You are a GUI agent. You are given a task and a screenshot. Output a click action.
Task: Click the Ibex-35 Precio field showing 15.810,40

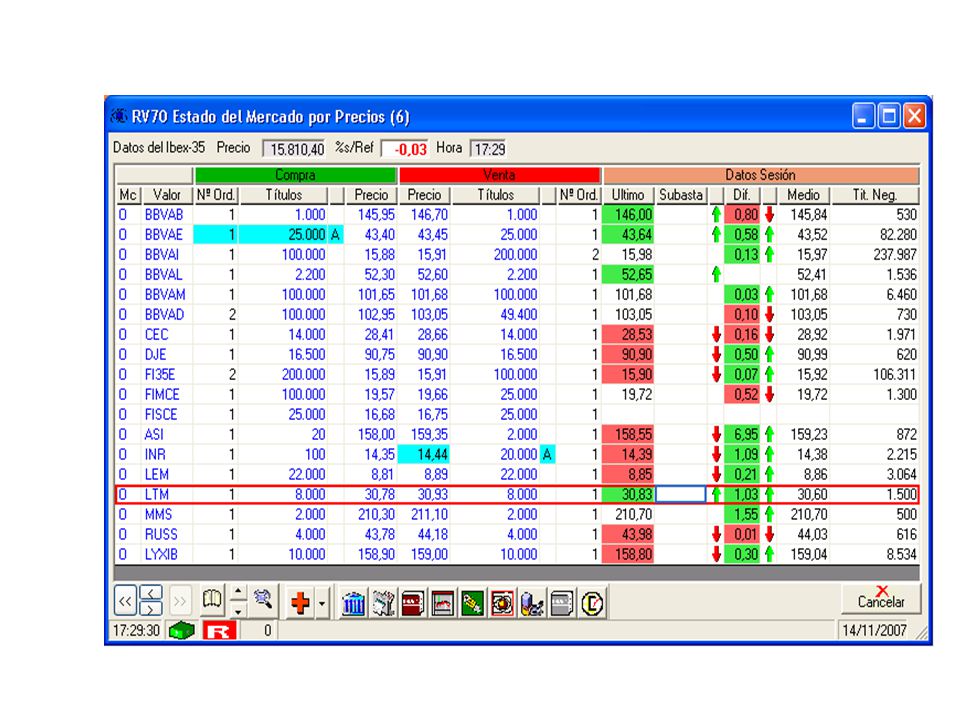294,149
